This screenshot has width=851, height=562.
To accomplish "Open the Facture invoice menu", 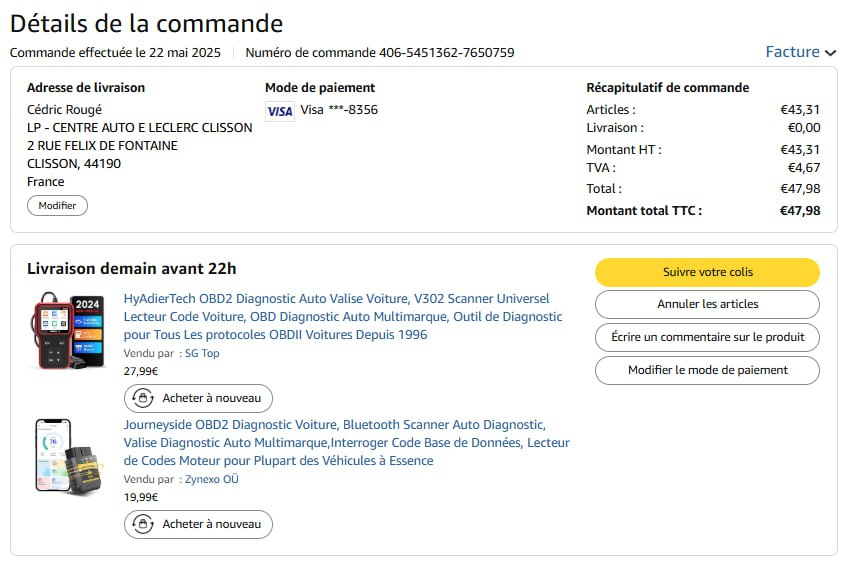I will pos(792,52).
